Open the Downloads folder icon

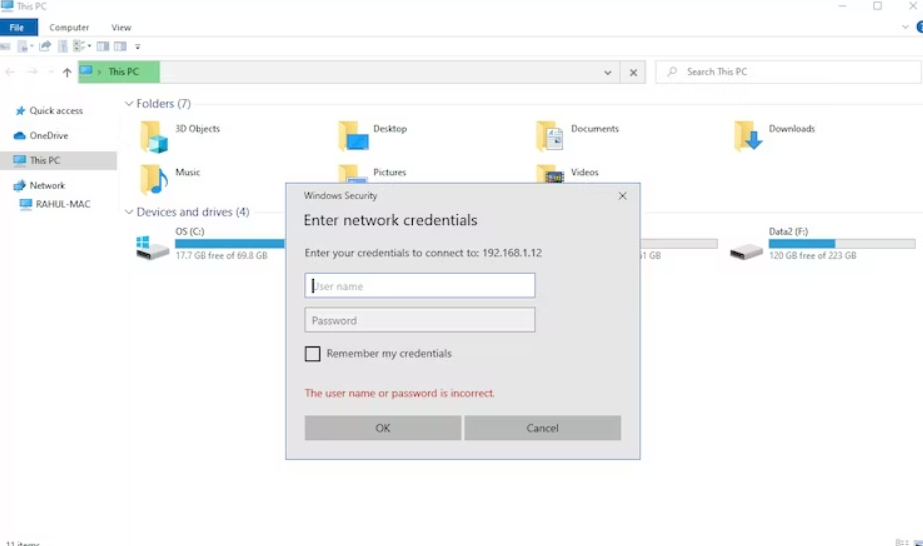coord(748,136)
